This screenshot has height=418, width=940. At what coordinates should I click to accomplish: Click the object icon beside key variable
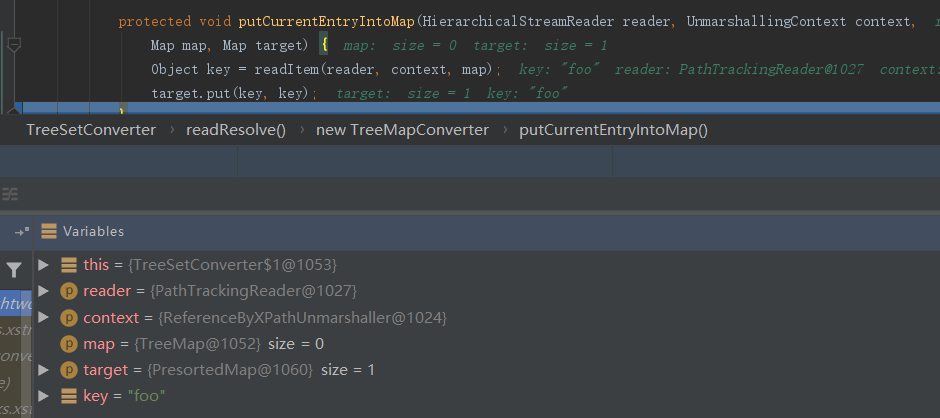[x=68, y=397]
